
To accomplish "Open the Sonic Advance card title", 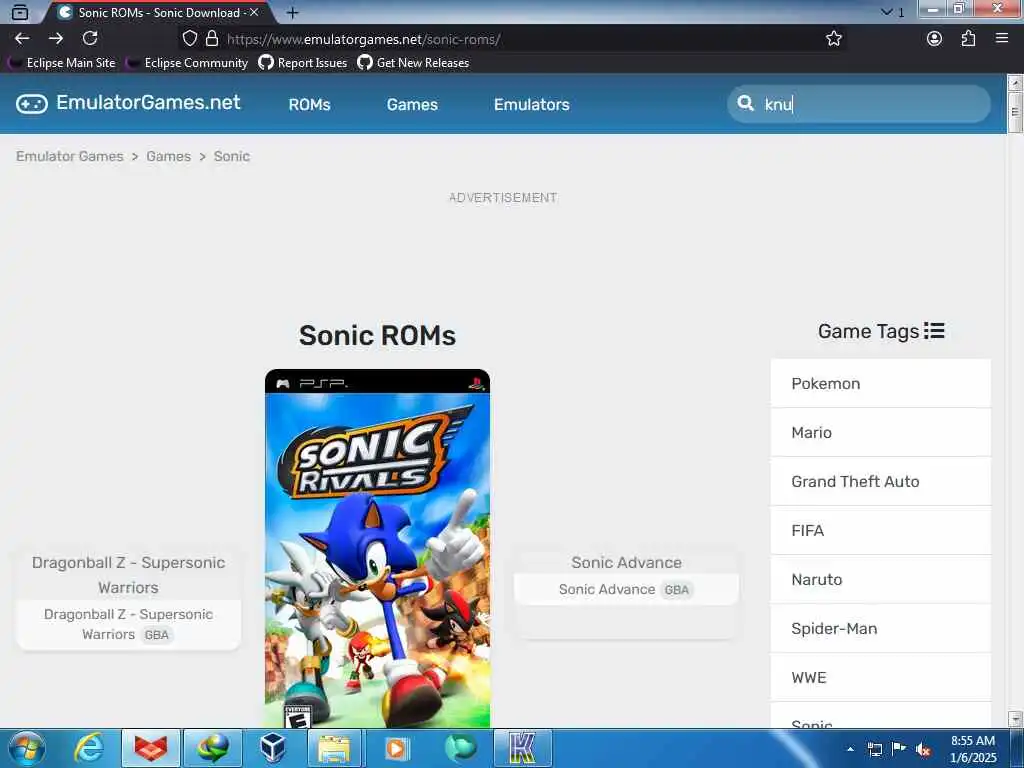I will tap(626, 562).
